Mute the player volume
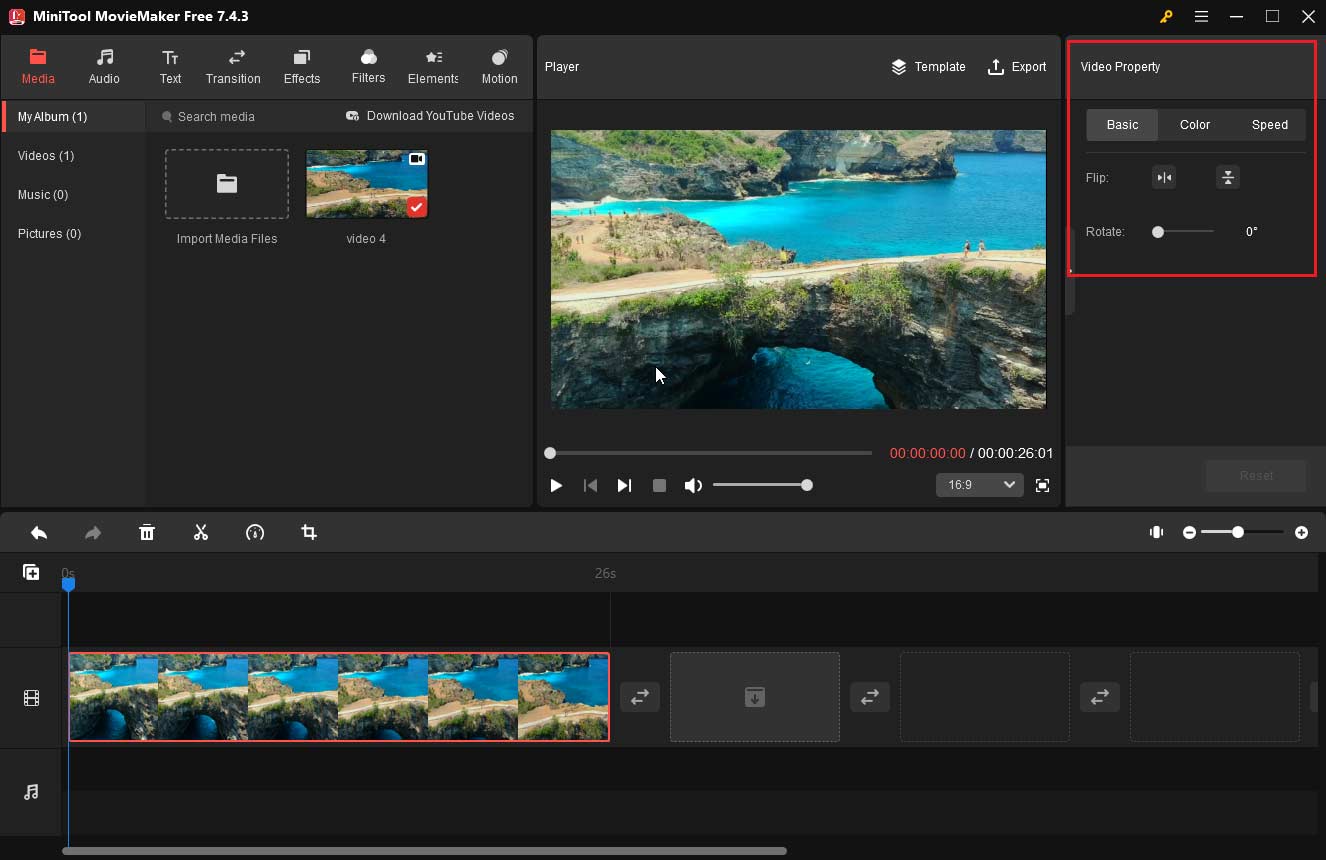 pyautogui.click(x=693, y=486)
